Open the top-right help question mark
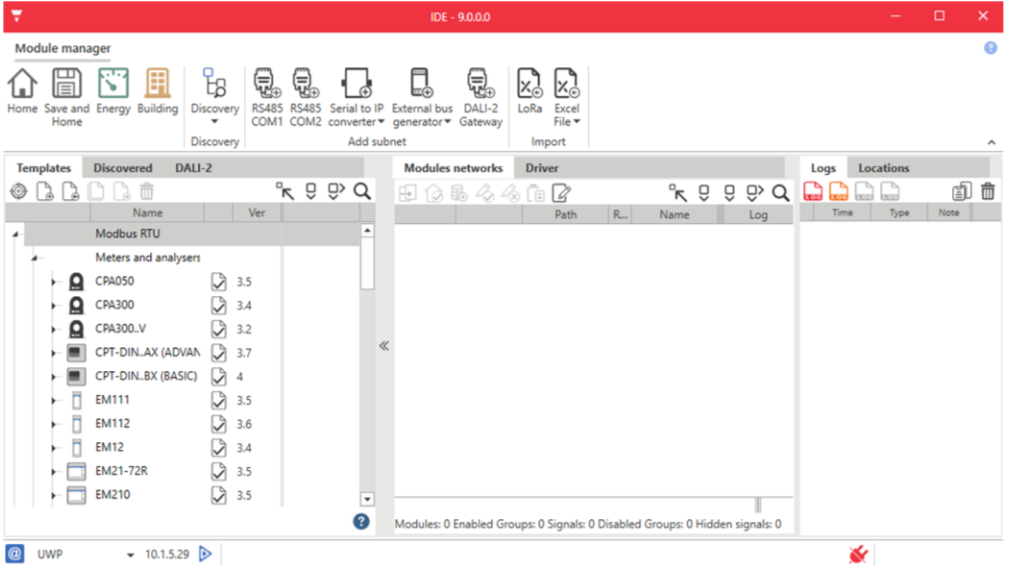Image resolution: width=1011 pixels, height=569 pixels. click(990, 48)
